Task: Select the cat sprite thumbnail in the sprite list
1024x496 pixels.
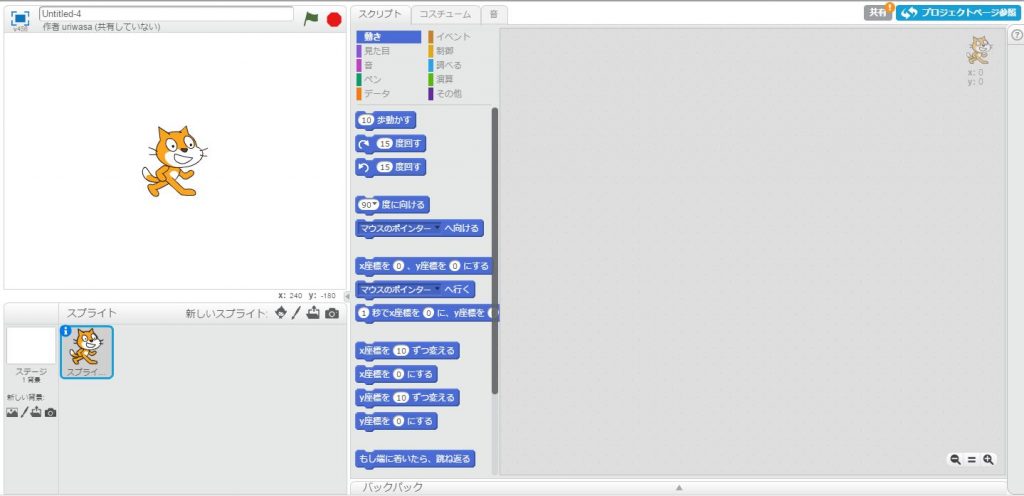Action: click(x=87, y=352)
